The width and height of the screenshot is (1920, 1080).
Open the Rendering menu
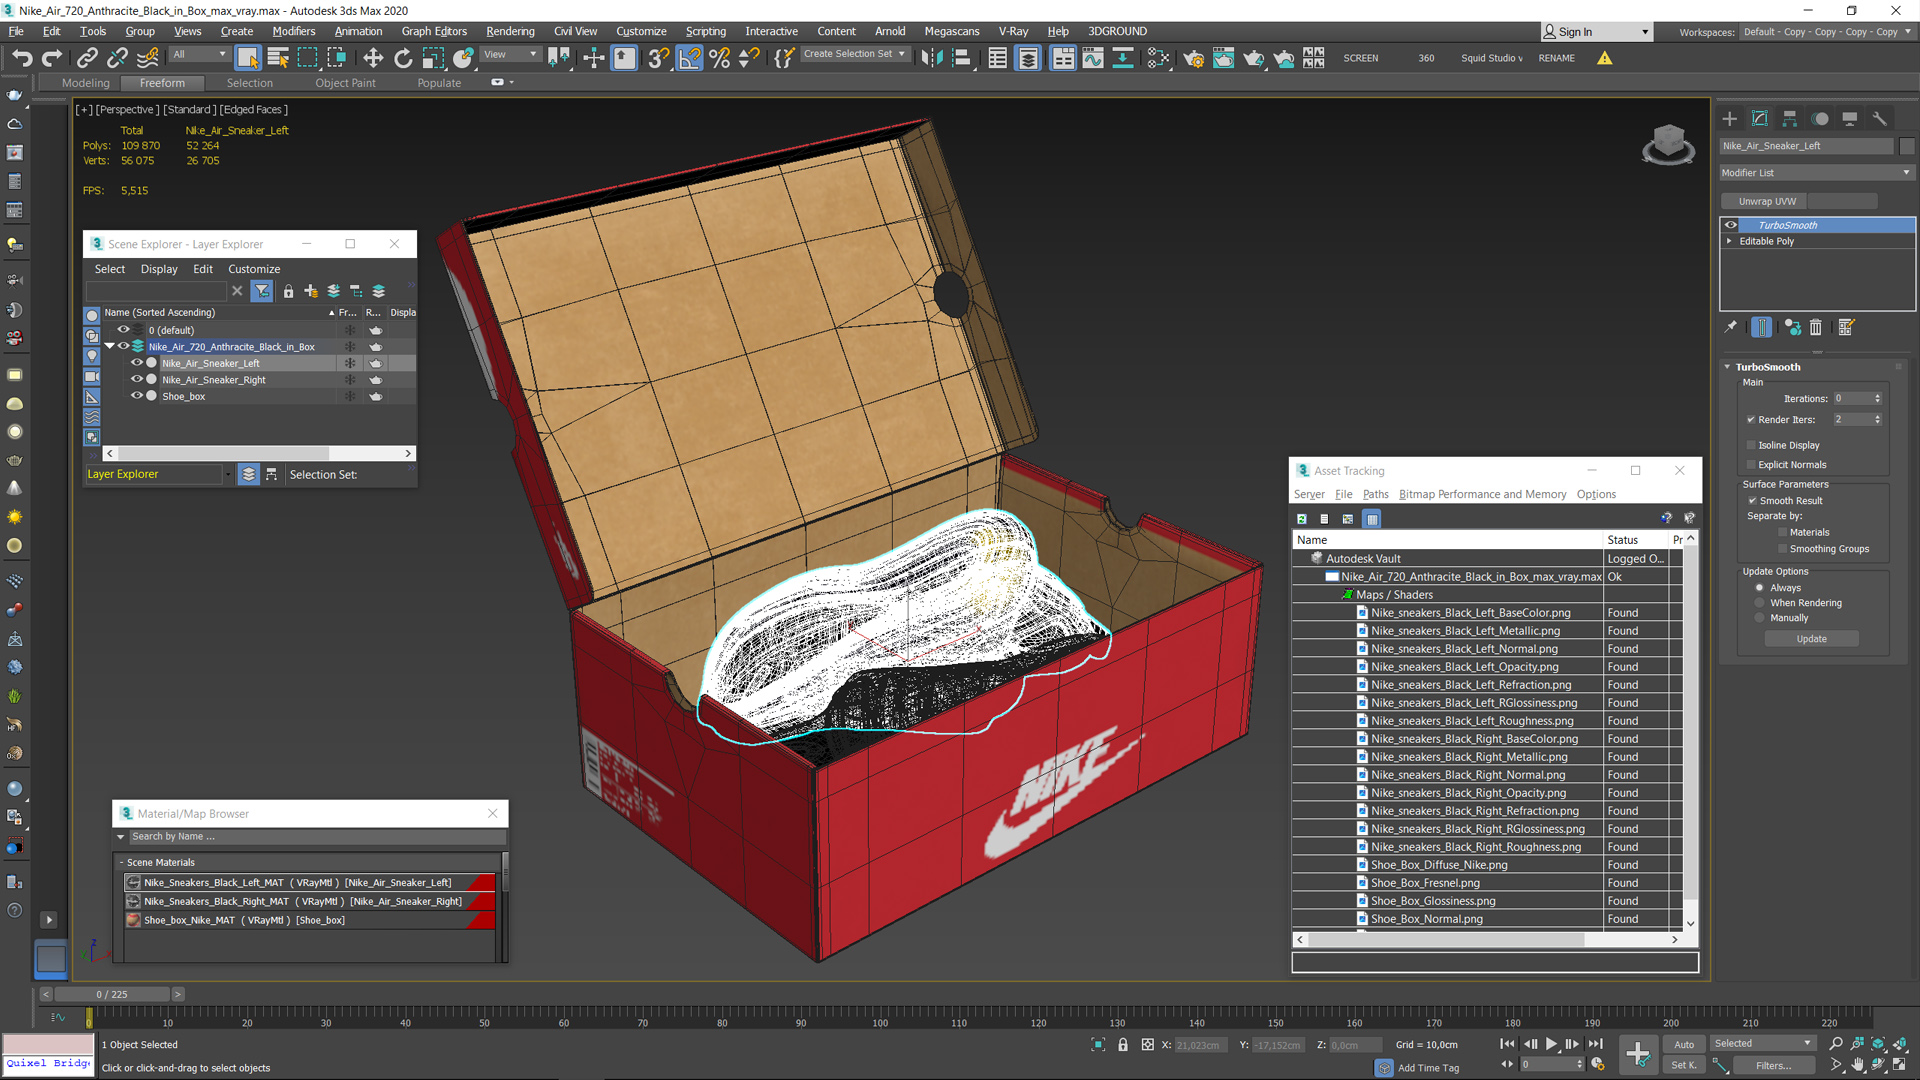tap(510, 31)
